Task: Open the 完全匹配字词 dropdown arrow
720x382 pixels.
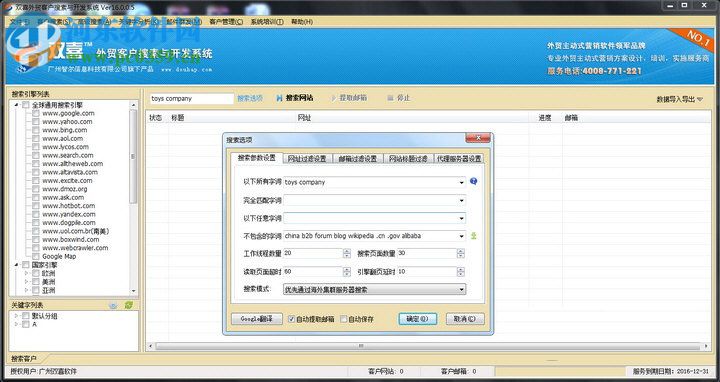Action: click(461, 200)
